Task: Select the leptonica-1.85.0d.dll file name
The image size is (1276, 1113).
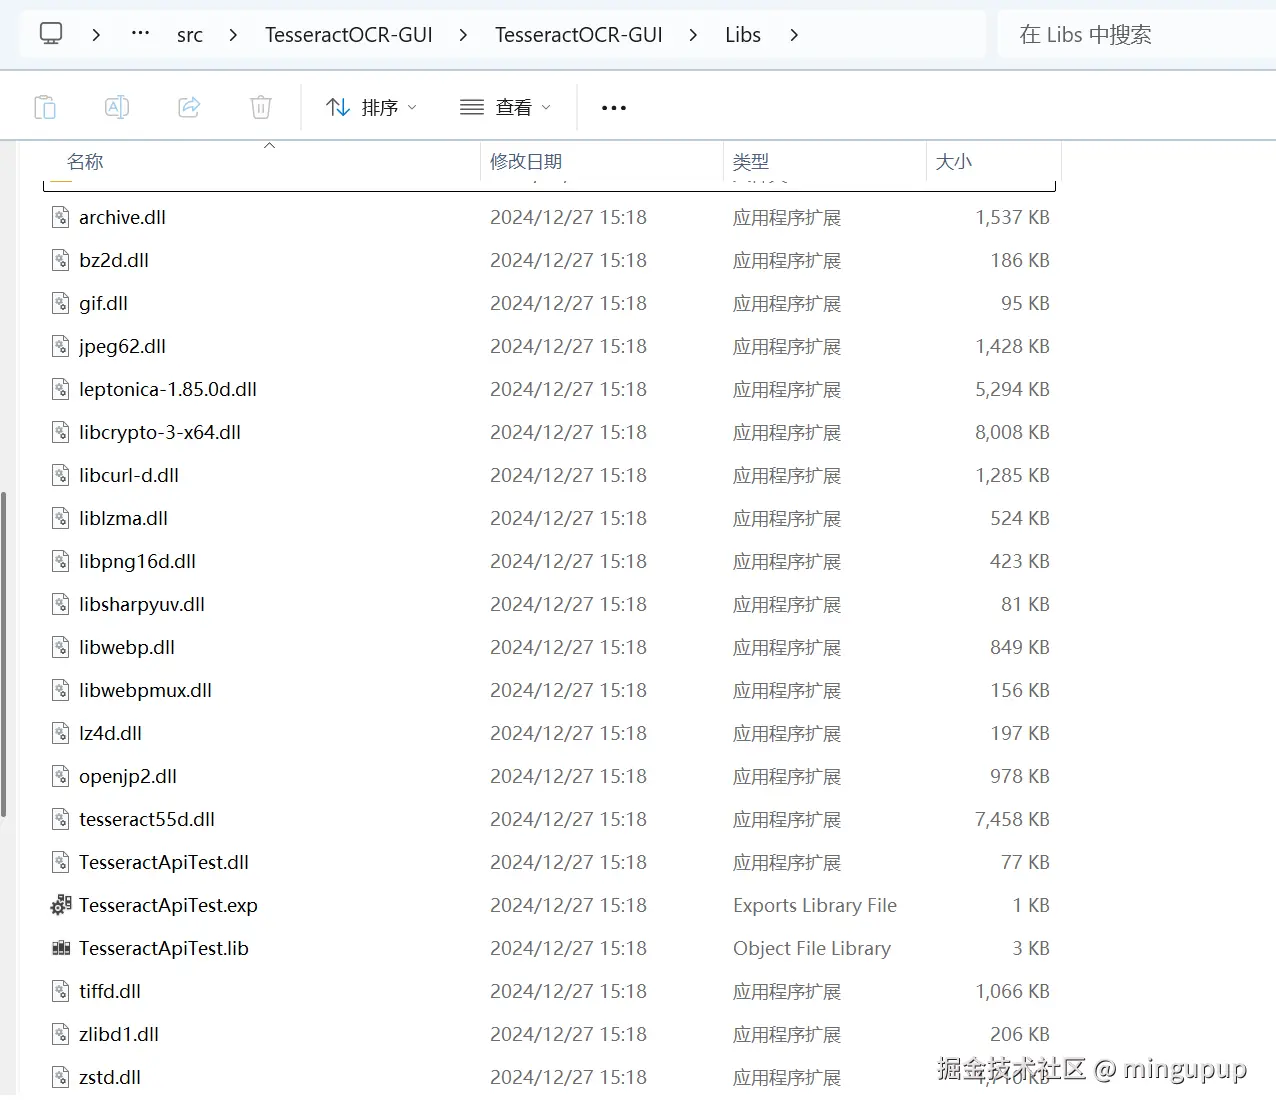Action: click(x=168, y=389)
